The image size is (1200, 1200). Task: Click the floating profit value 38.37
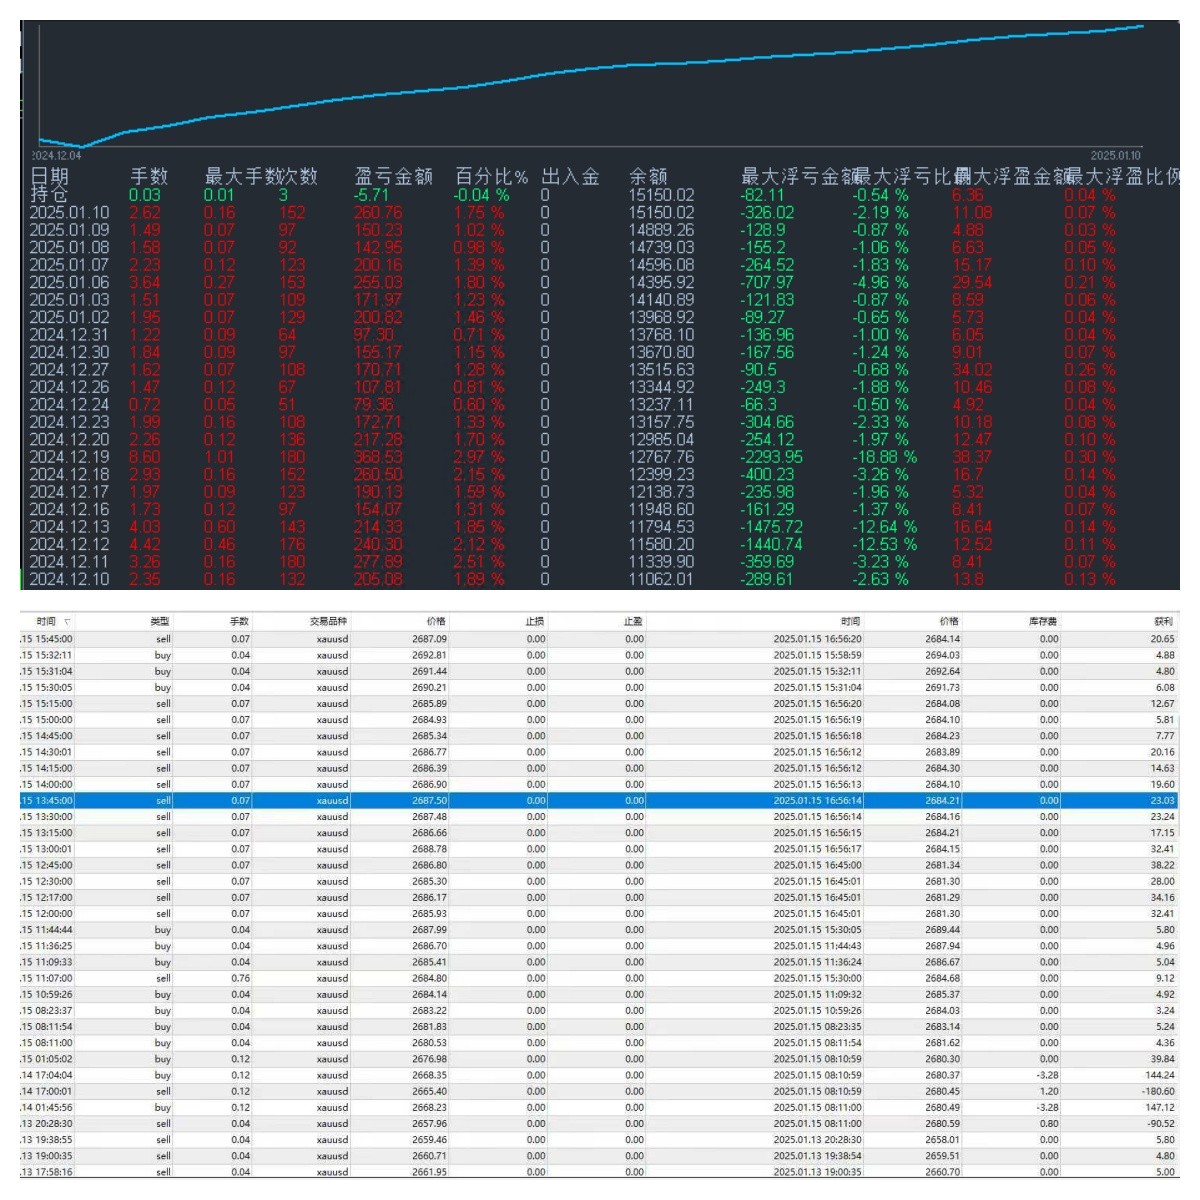pos(972,457)
